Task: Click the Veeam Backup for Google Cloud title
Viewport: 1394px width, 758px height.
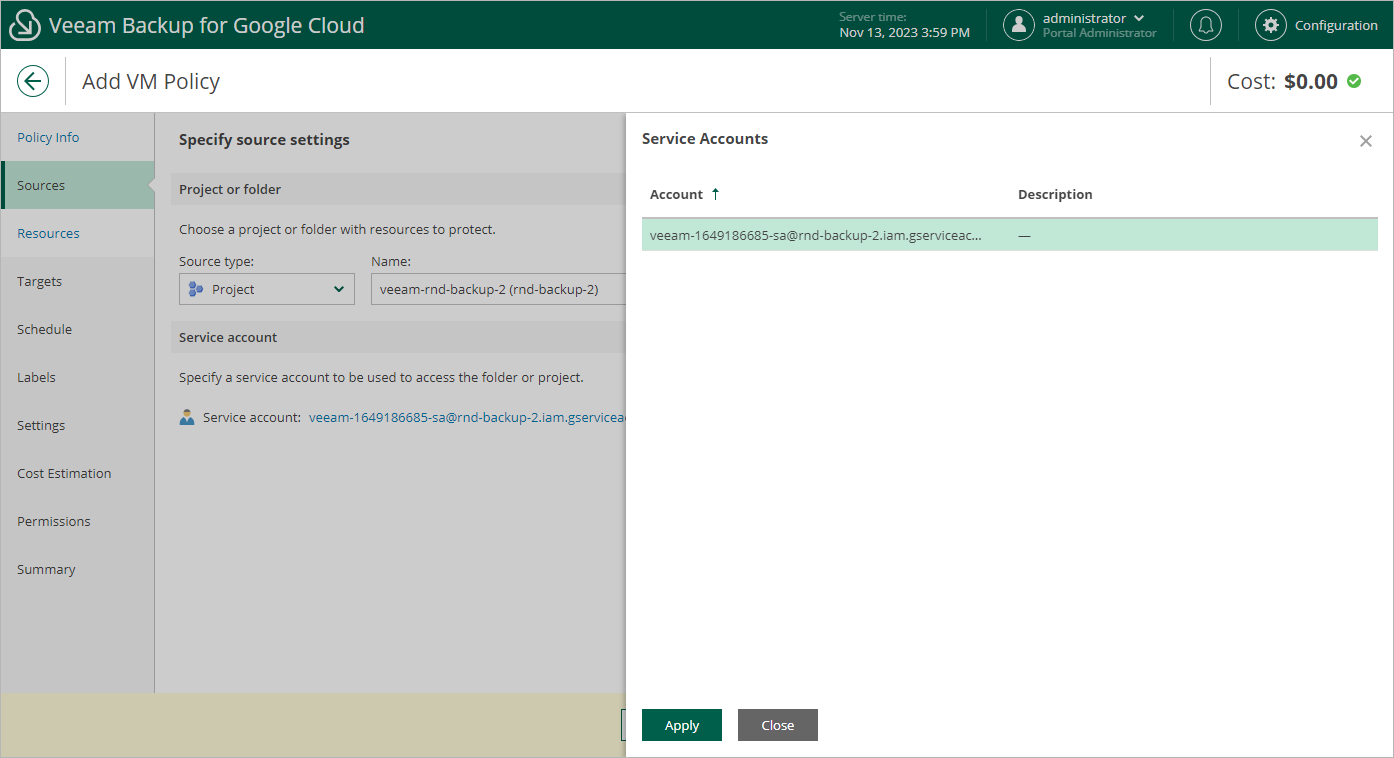Action: 207,25
